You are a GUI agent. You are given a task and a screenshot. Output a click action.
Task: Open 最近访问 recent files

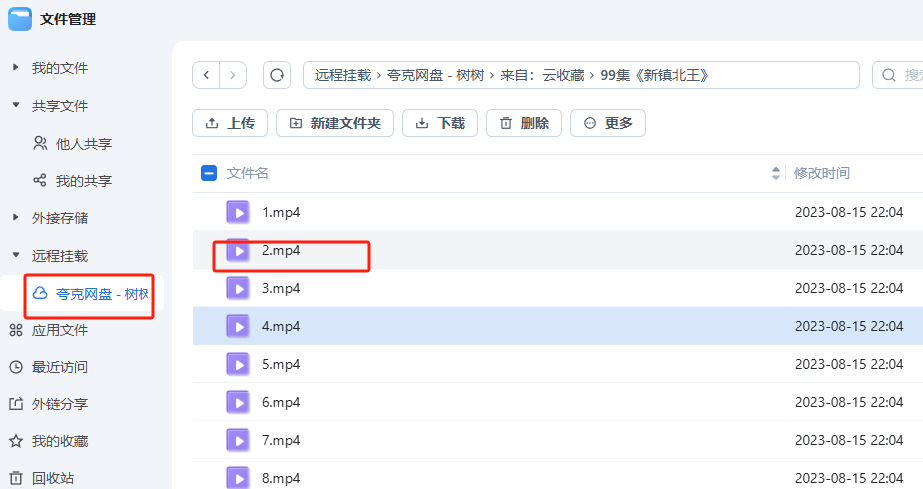click(x=59, y=367)
